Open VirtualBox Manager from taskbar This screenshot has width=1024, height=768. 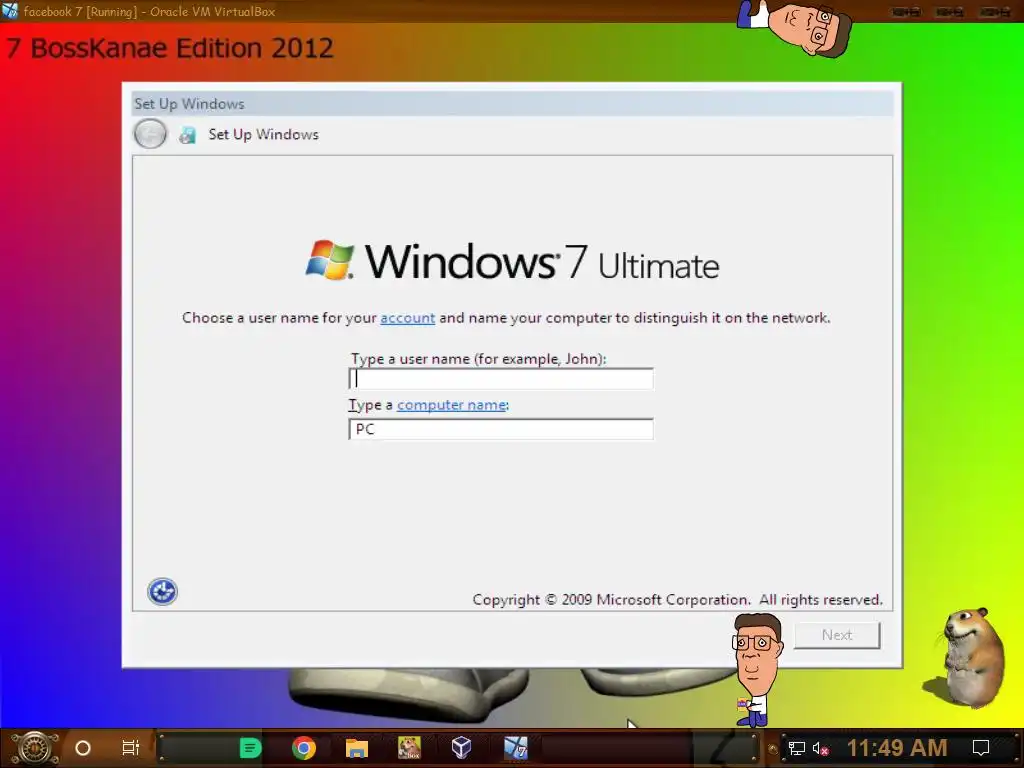(x=462, y=748)
